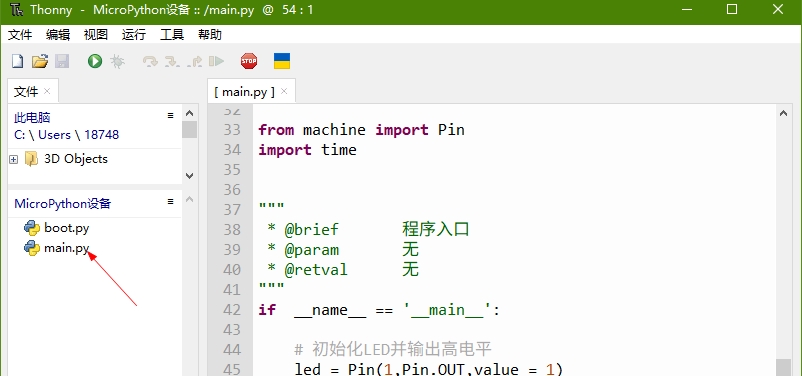This screenshot has height=376, width=802.
Task: Open the 工具 menu
Action: (x=172, y=35)
